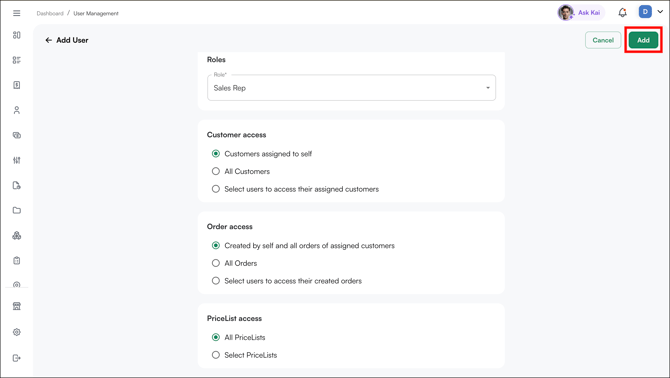Open the settings gear icon in sidebar
This screenshot has height=378, width=670.
(x=17, y=332)
